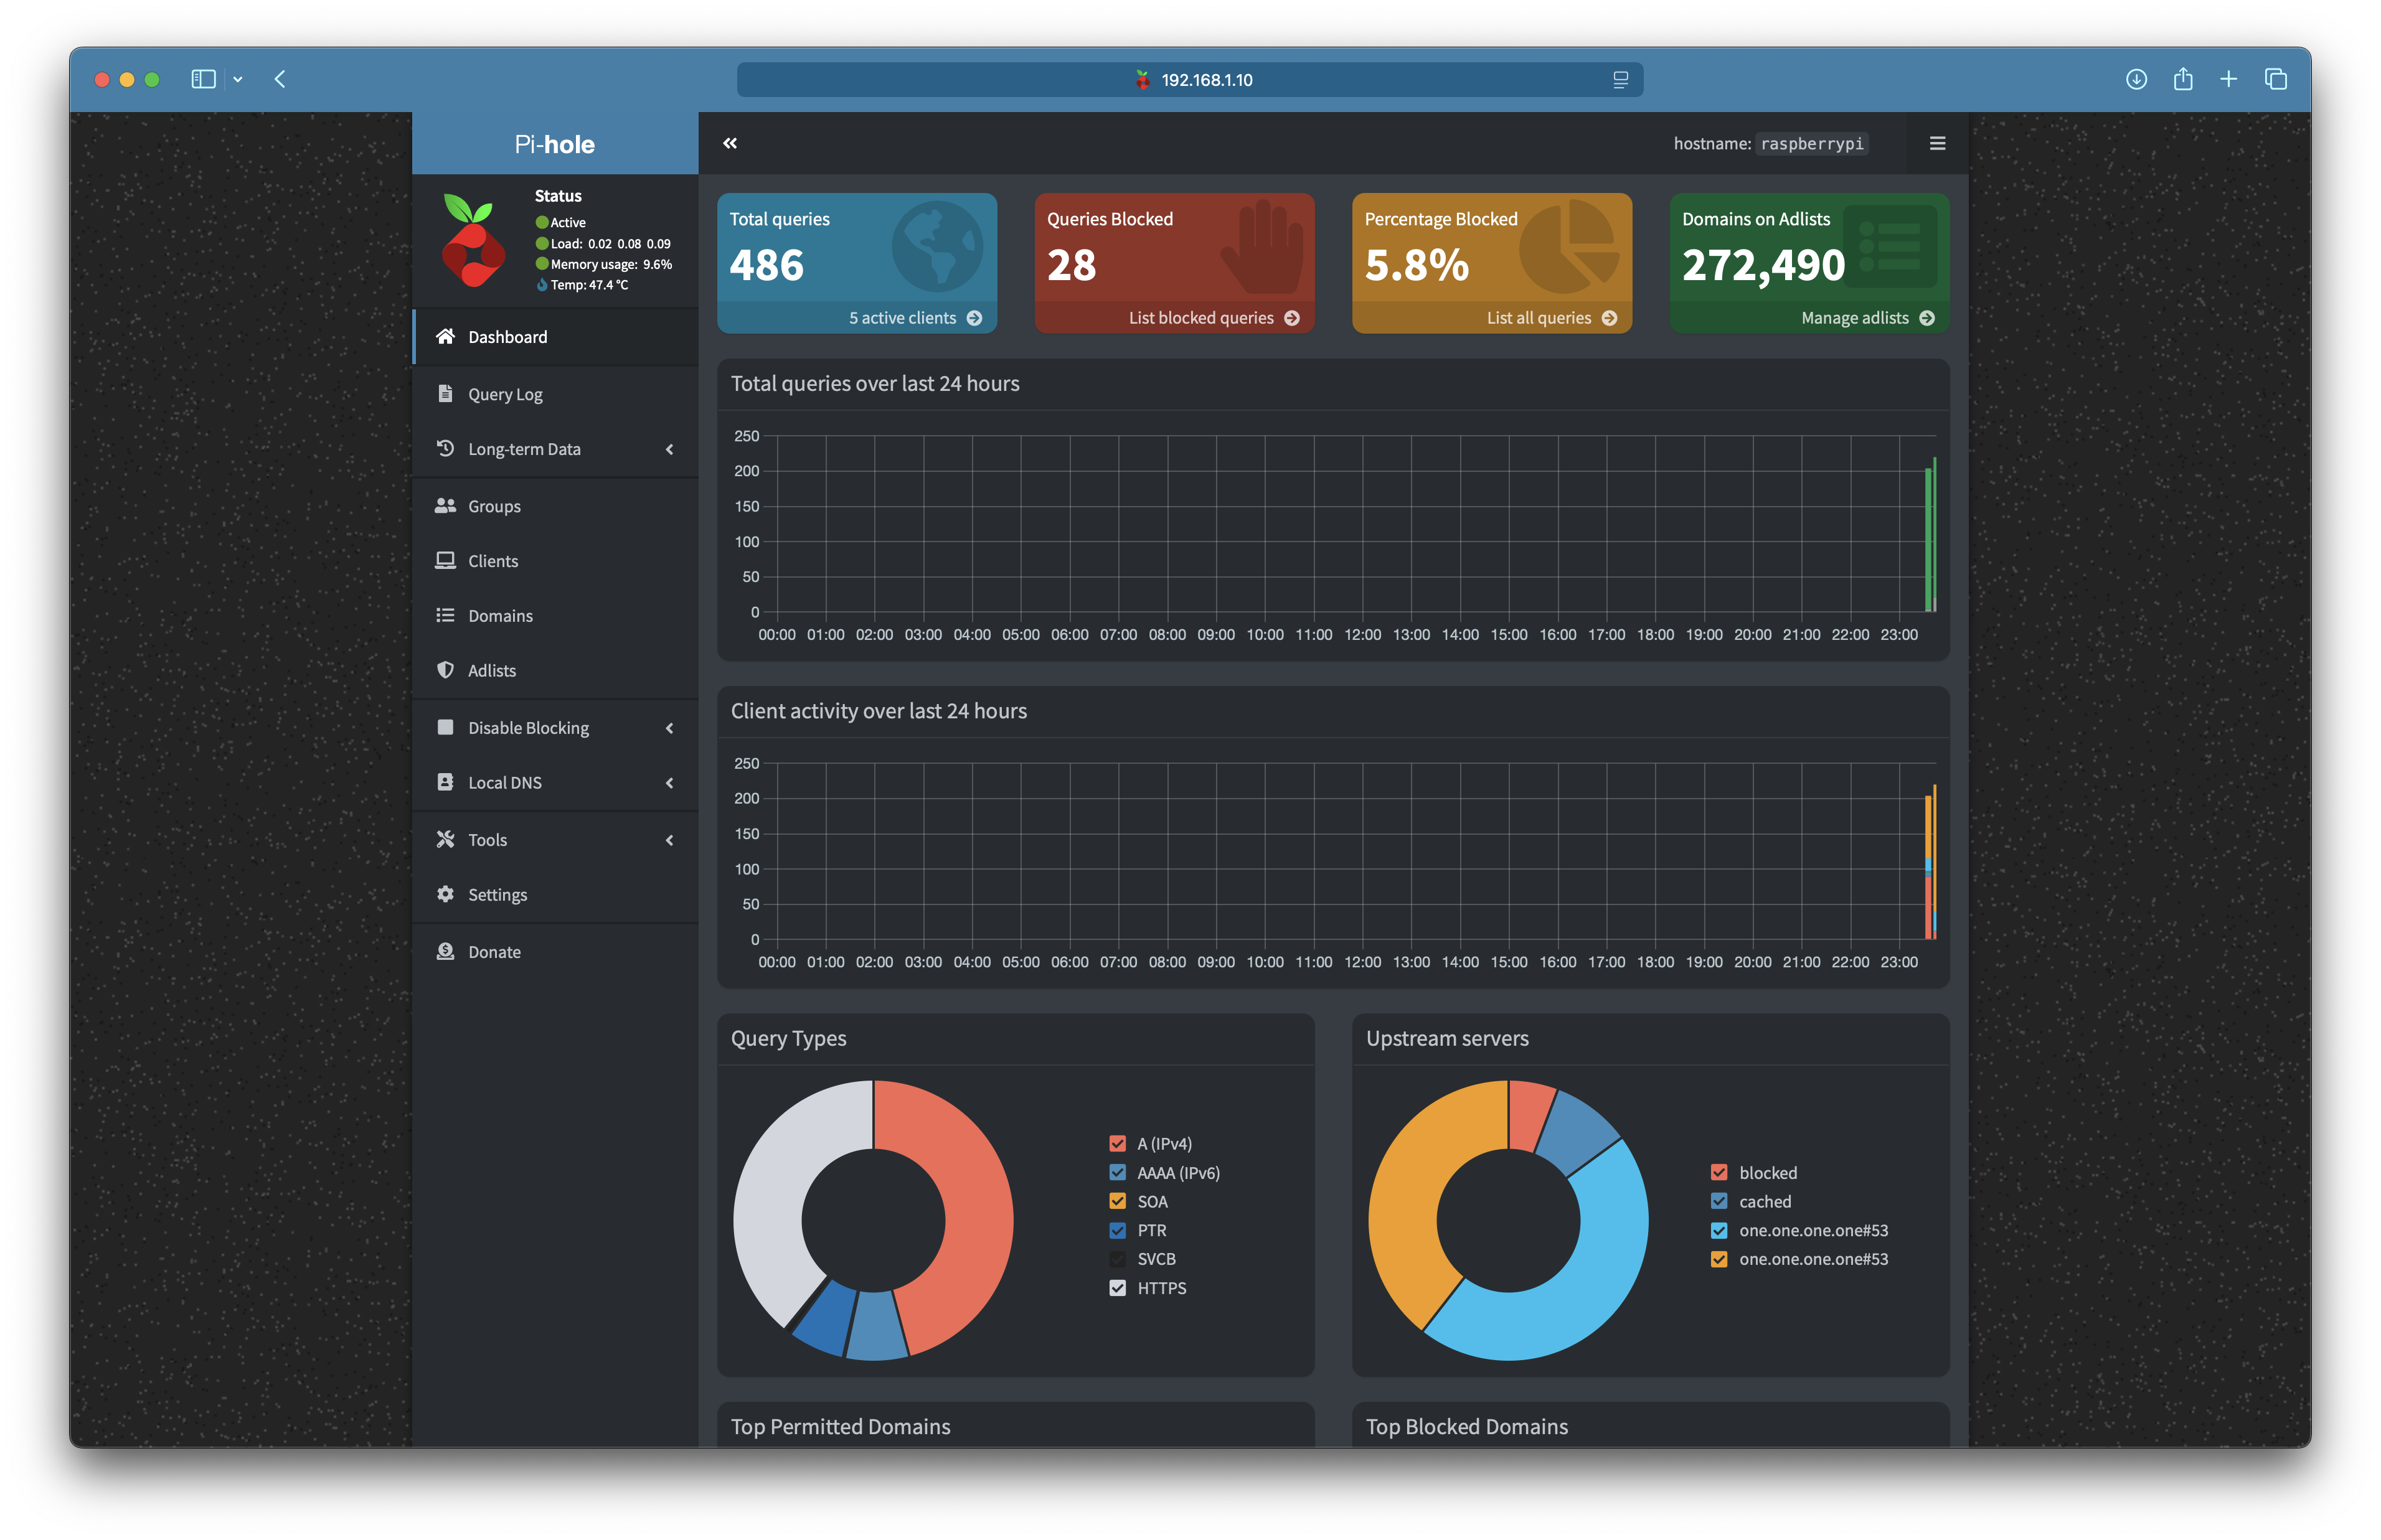Click the Safari share icon
Screen dimensions: 2381x1540
pyautogui.click(x=2183, y=79)
